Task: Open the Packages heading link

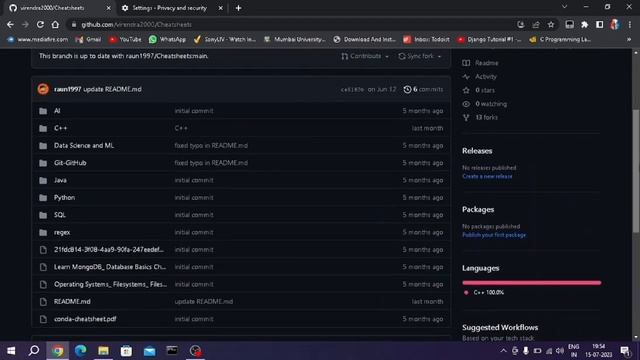Action: pyautogui.click(x=478, y=209)
